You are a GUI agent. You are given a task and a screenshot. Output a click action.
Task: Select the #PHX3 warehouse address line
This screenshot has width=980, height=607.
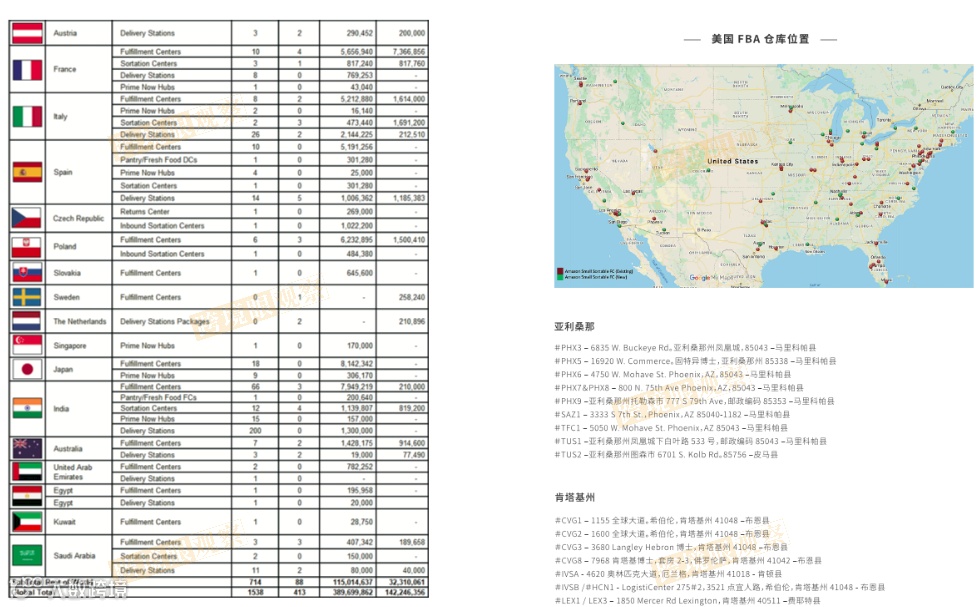685,348
